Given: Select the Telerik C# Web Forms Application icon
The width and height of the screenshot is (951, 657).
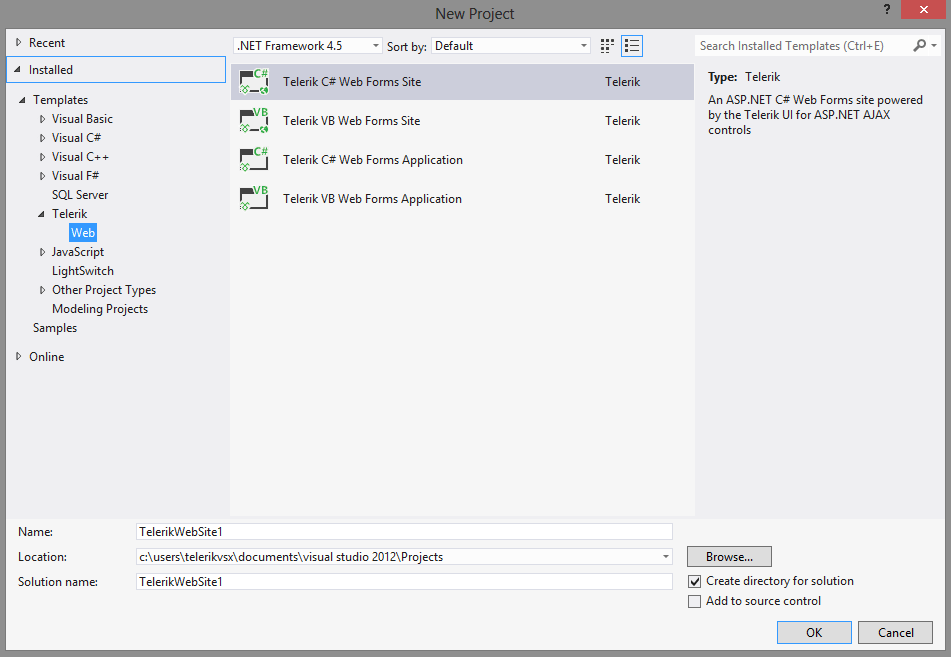Looking at the screenshot, I should click(x=254, y=160).
